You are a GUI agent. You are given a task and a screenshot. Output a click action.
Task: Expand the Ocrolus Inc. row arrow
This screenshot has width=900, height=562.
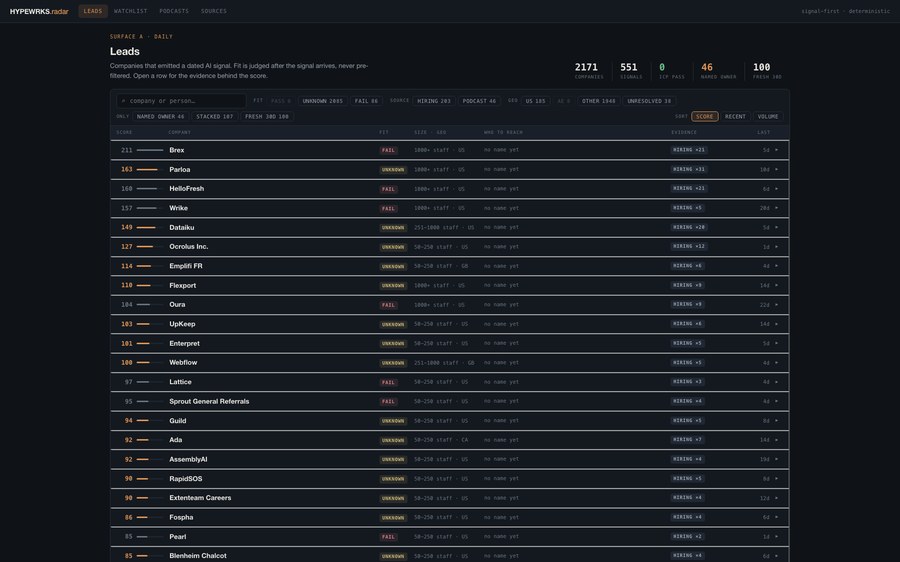[x=777, y=247]
